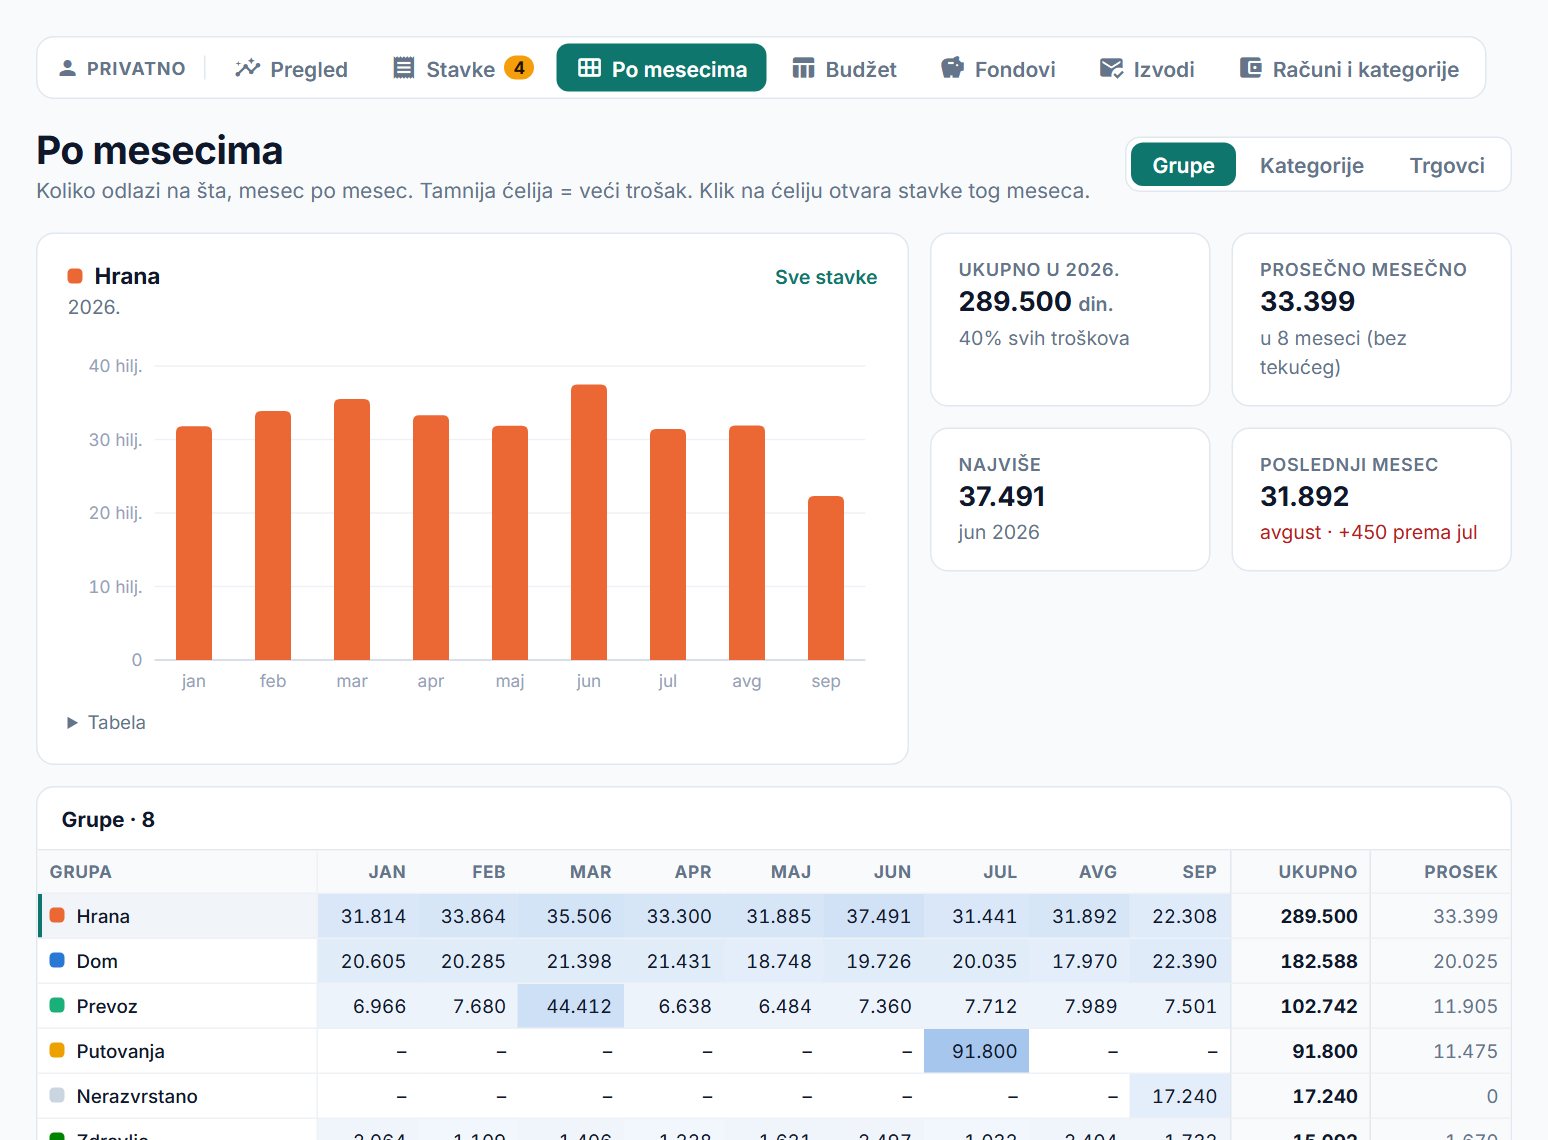
Task: Click the PRIVATNO profile label
Action: coord(136,68)
